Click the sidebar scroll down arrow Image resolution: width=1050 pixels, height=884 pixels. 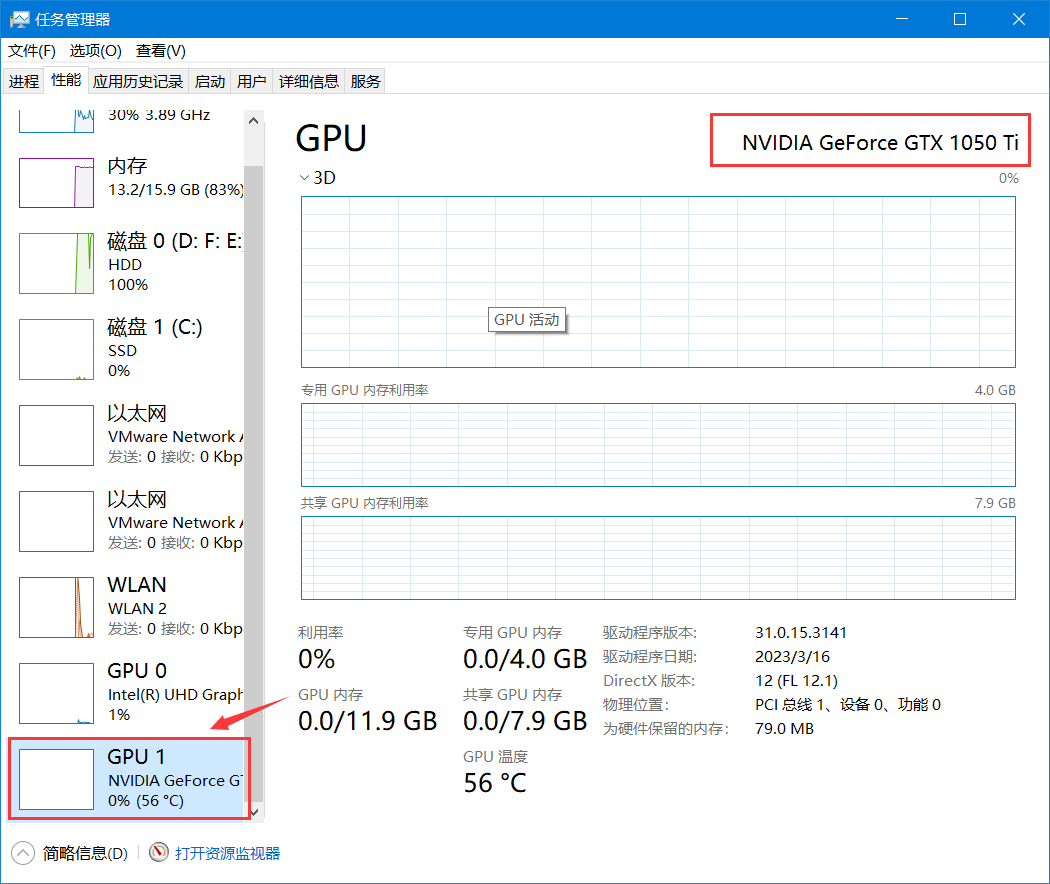[254, 812]
